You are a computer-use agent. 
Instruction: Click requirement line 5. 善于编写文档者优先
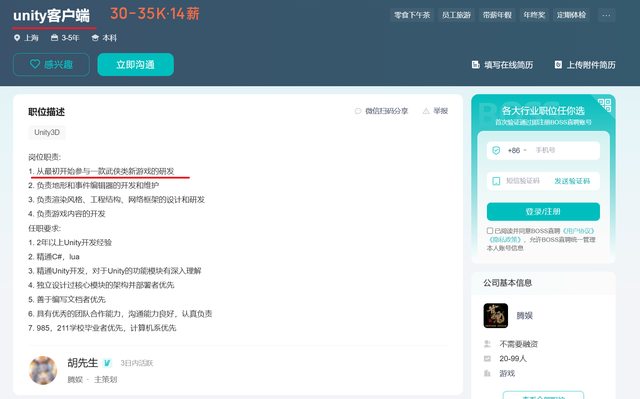(x=67, y=299)
